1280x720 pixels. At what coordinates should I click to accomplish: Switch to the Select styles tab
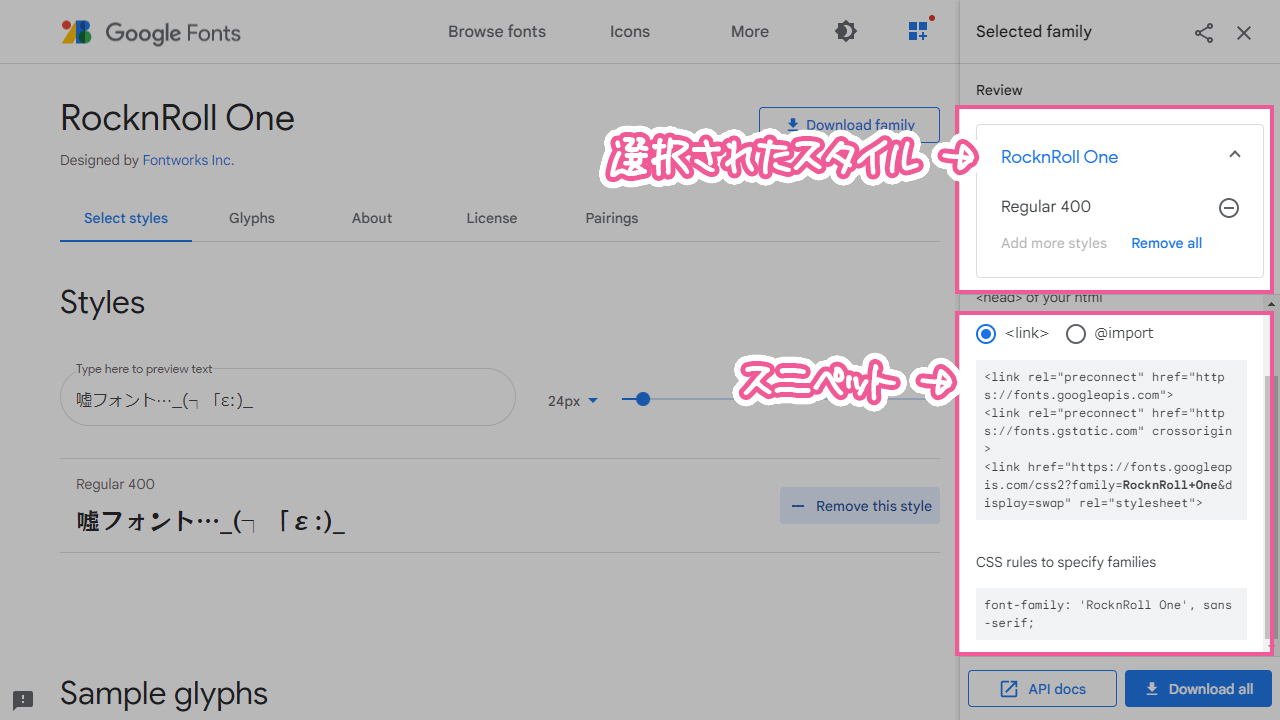pyautogui.click(x=126, y=218)
